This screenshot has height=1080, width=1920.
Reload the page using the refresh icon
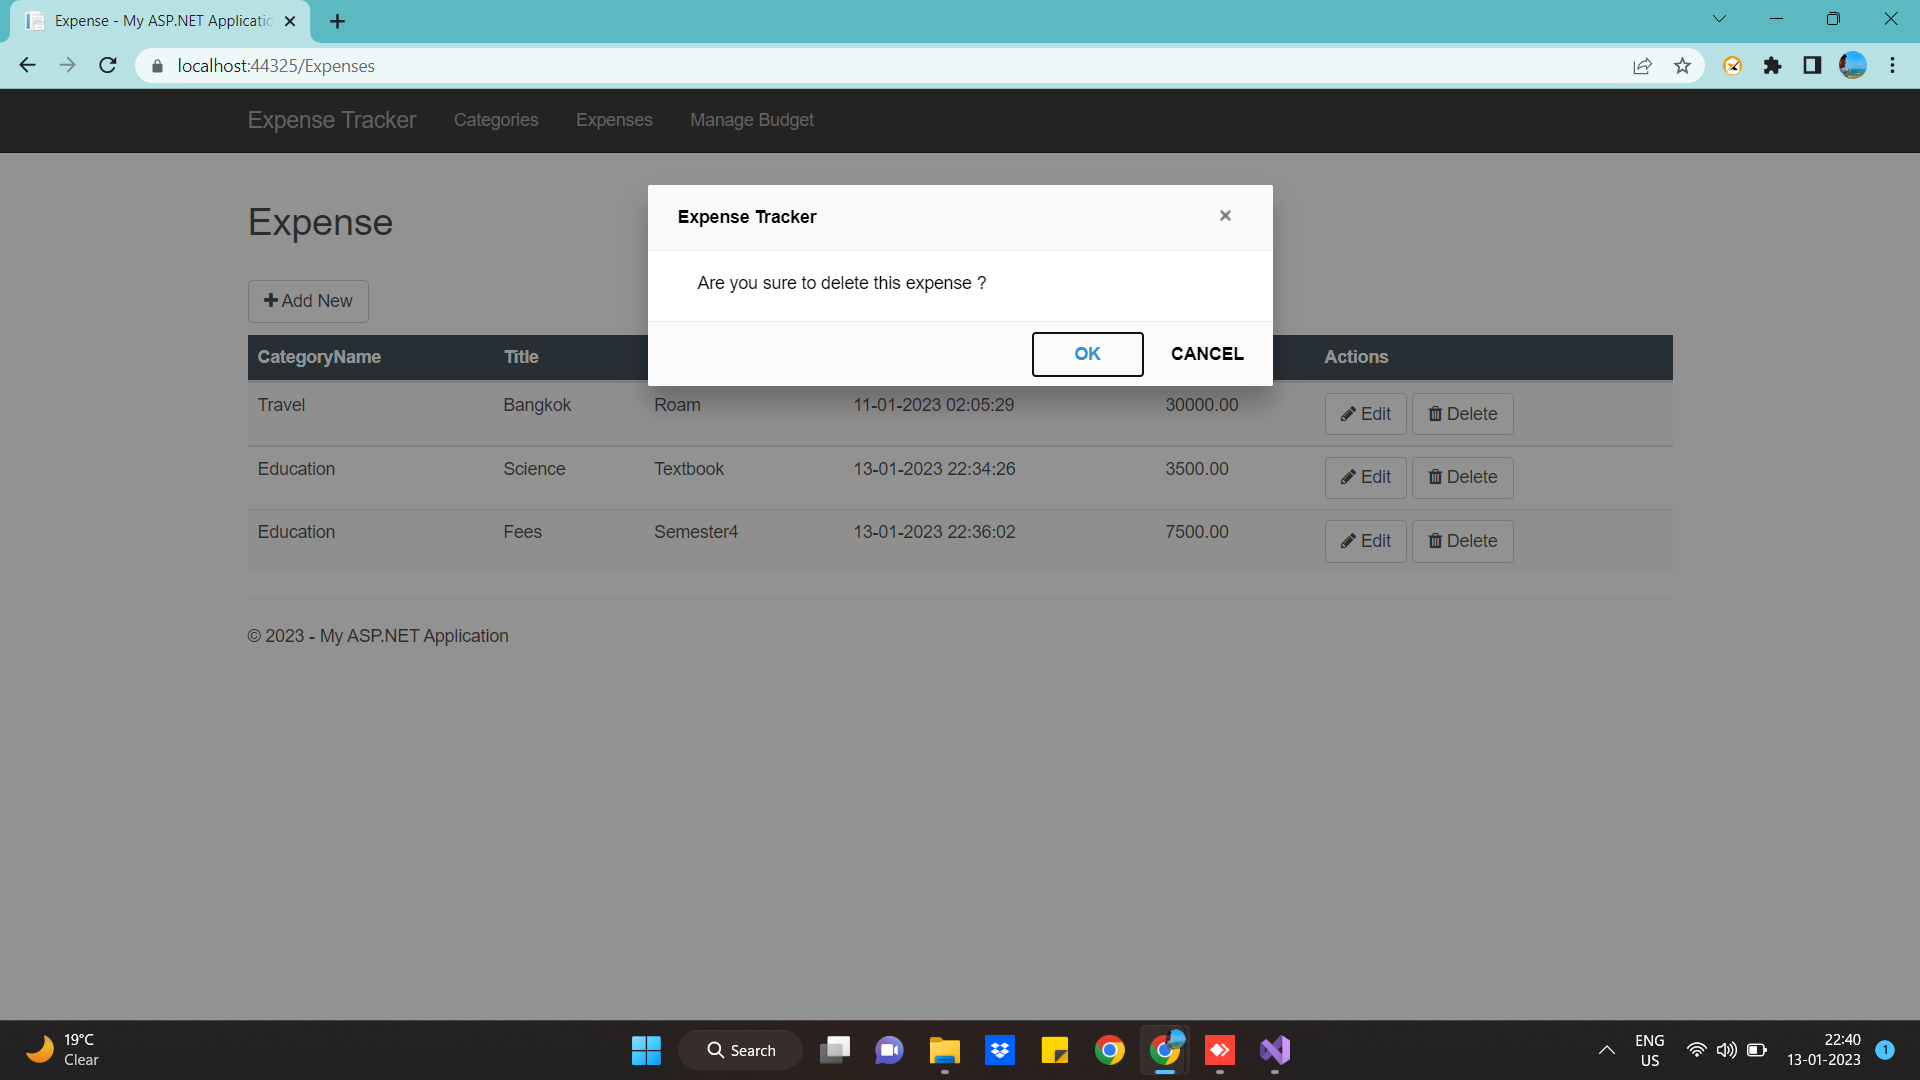click(x=107, y=65)
